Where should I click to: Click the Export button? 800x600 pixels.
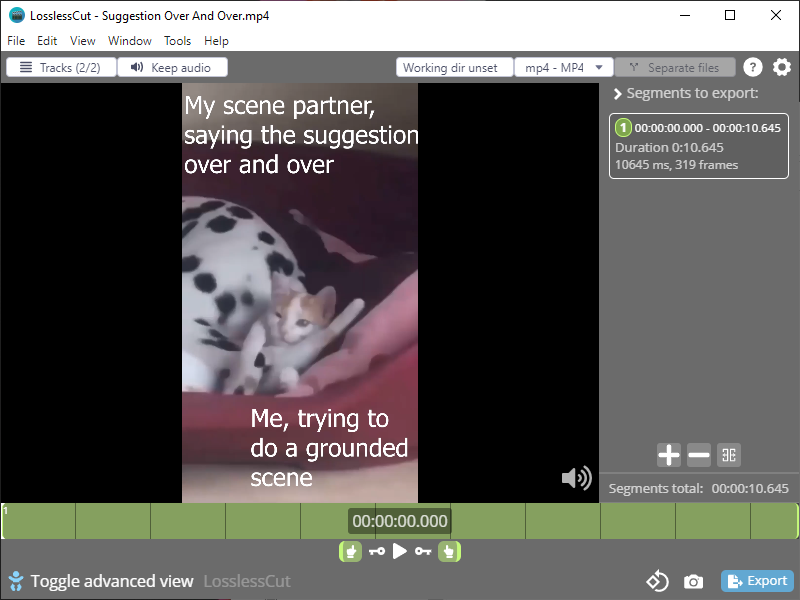point(757,581)
